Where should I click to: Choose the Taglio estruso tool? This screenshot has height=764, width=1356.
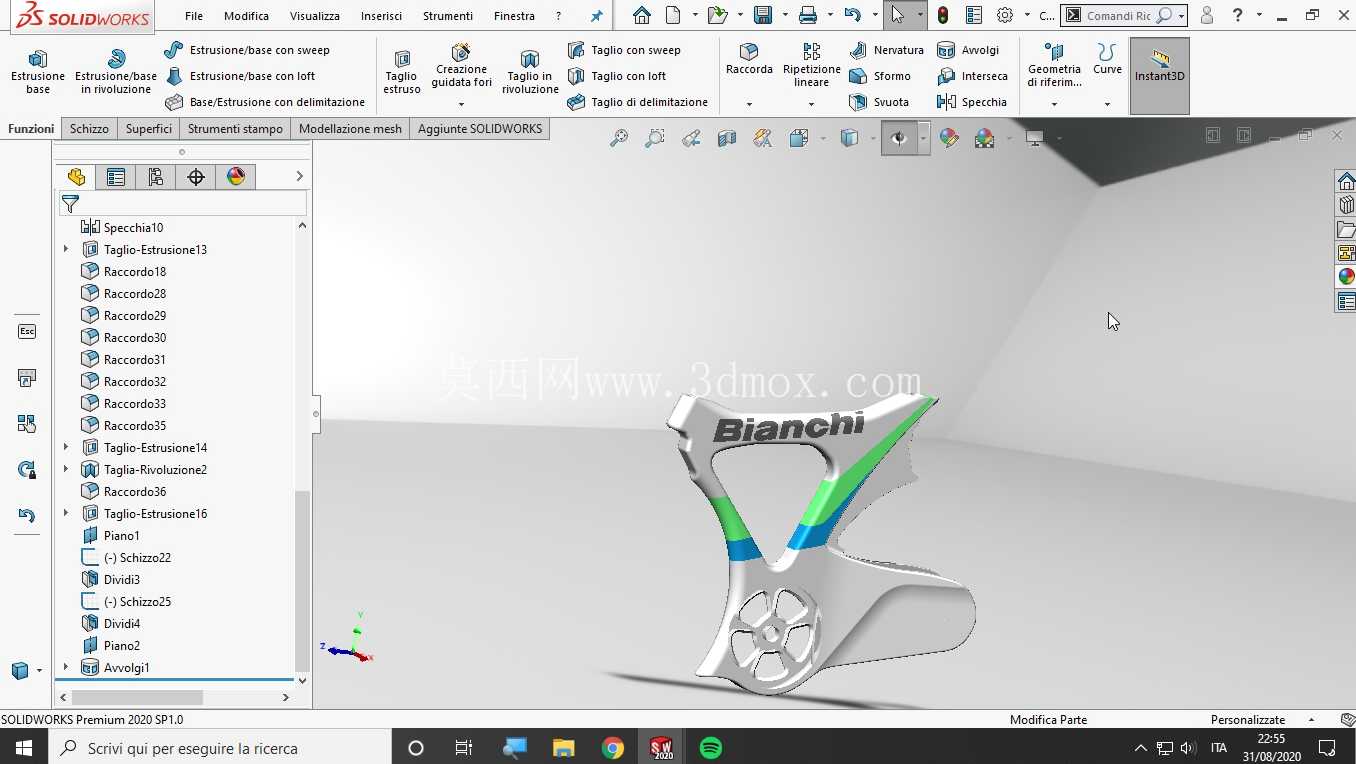point(402,72)
